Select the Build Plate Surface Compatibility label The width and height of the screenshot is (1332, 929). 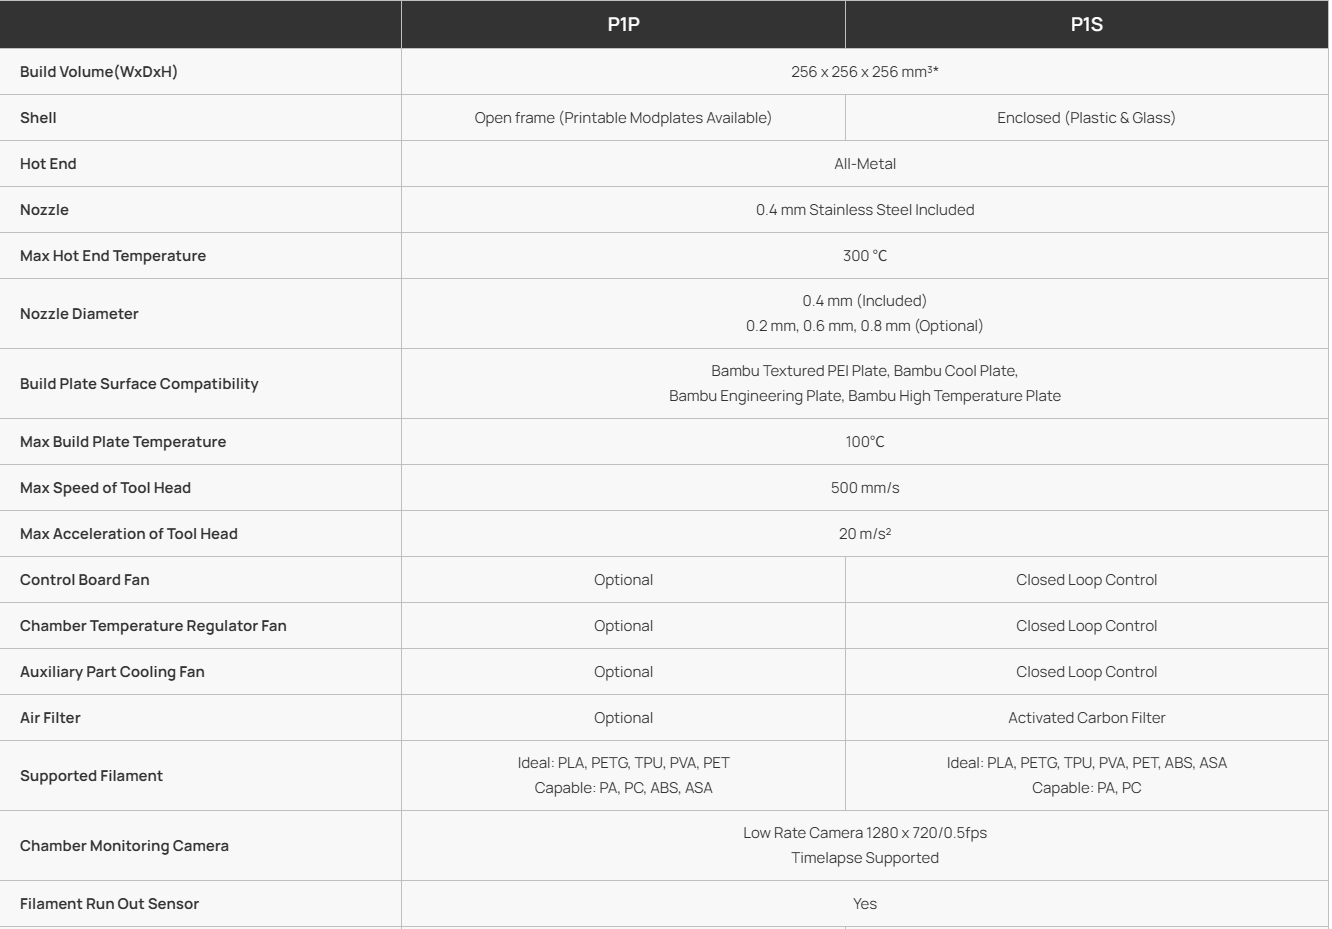click(x=139, y=384)
